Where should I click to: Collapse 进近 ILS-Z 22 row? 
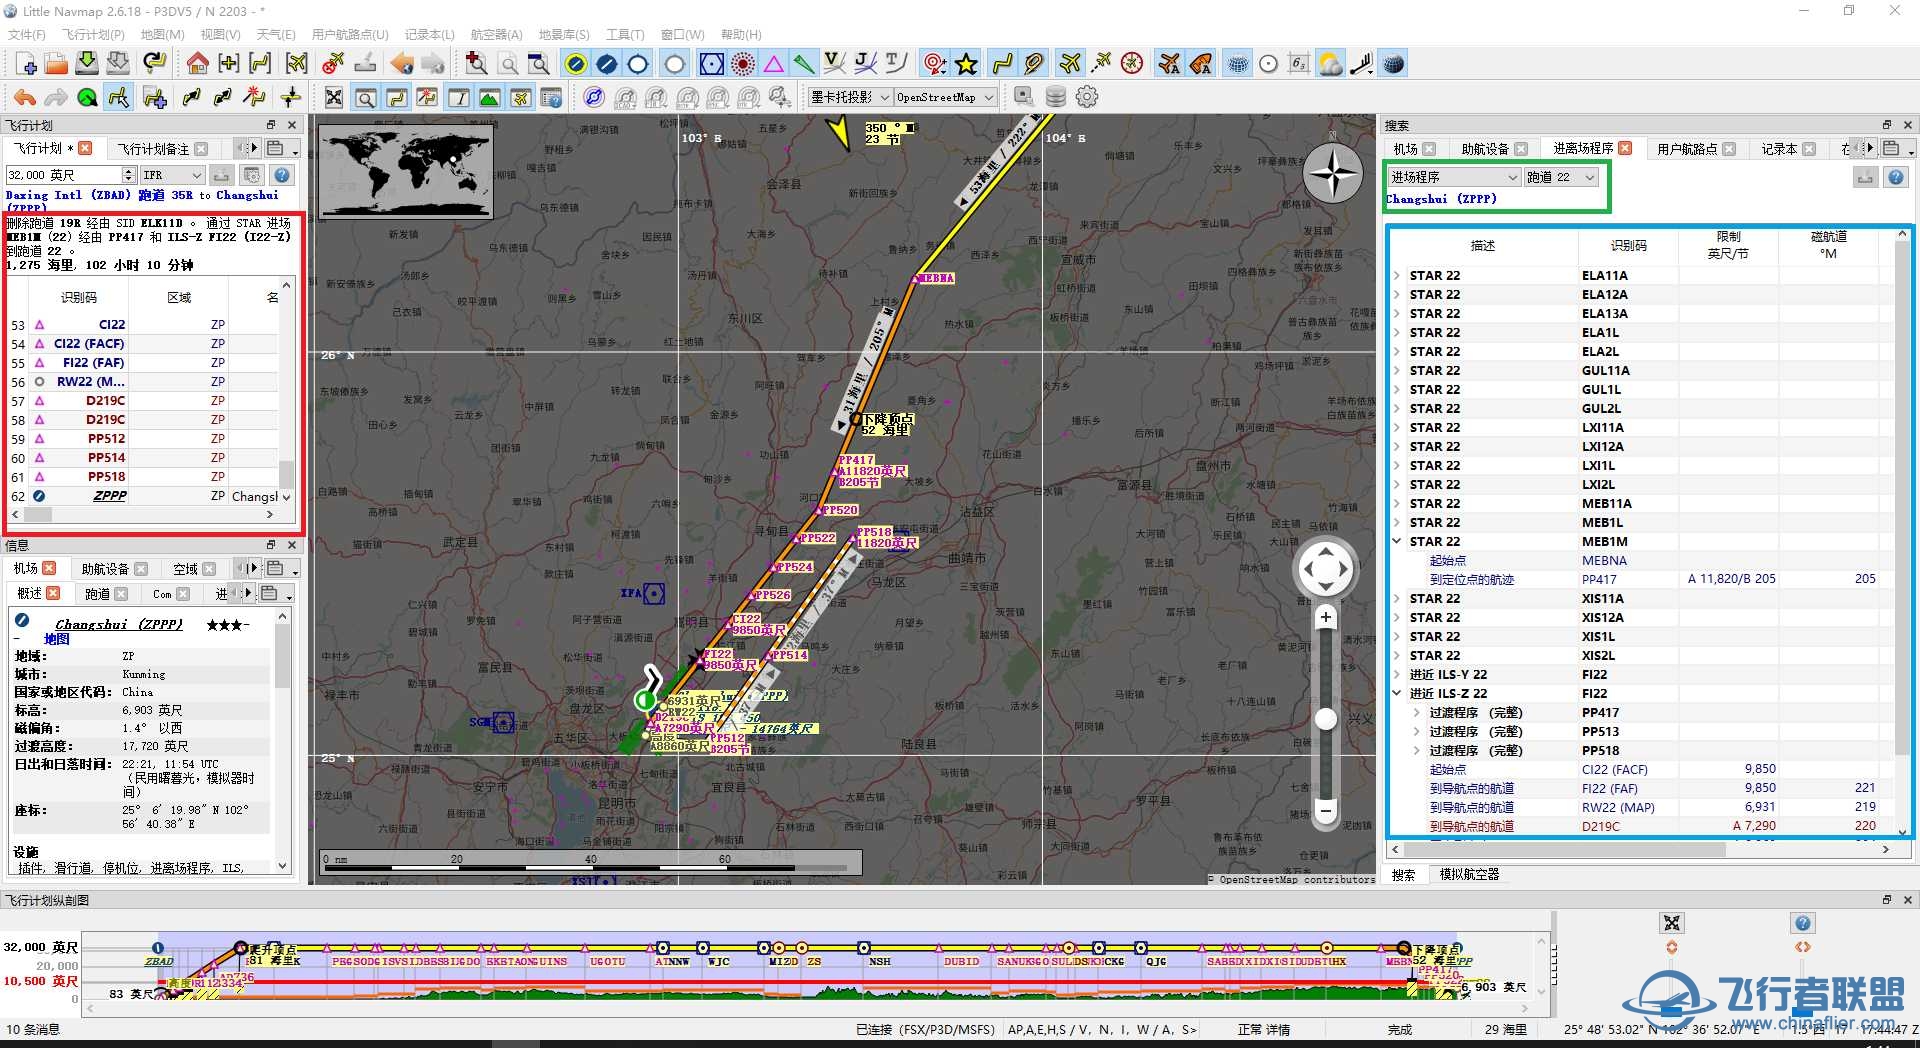(1396, 693)
